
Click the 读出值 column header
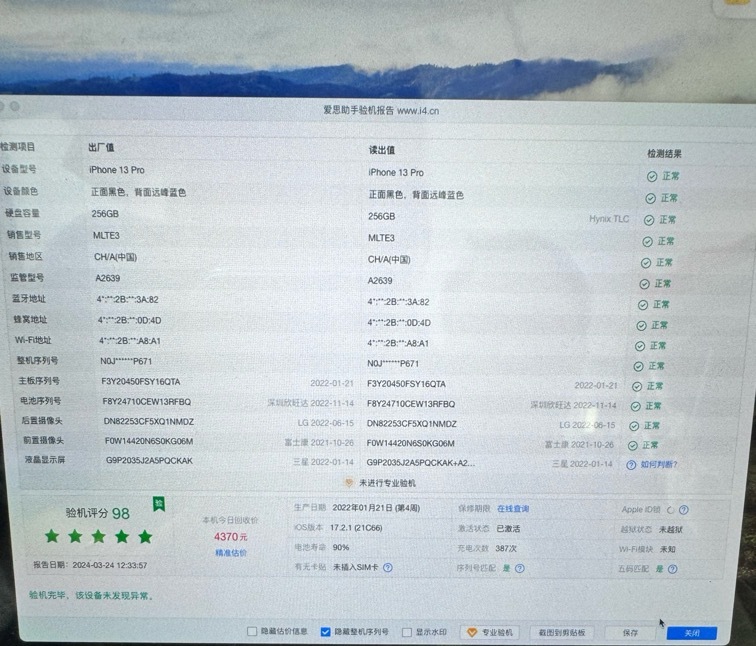[x=382, y=150]
